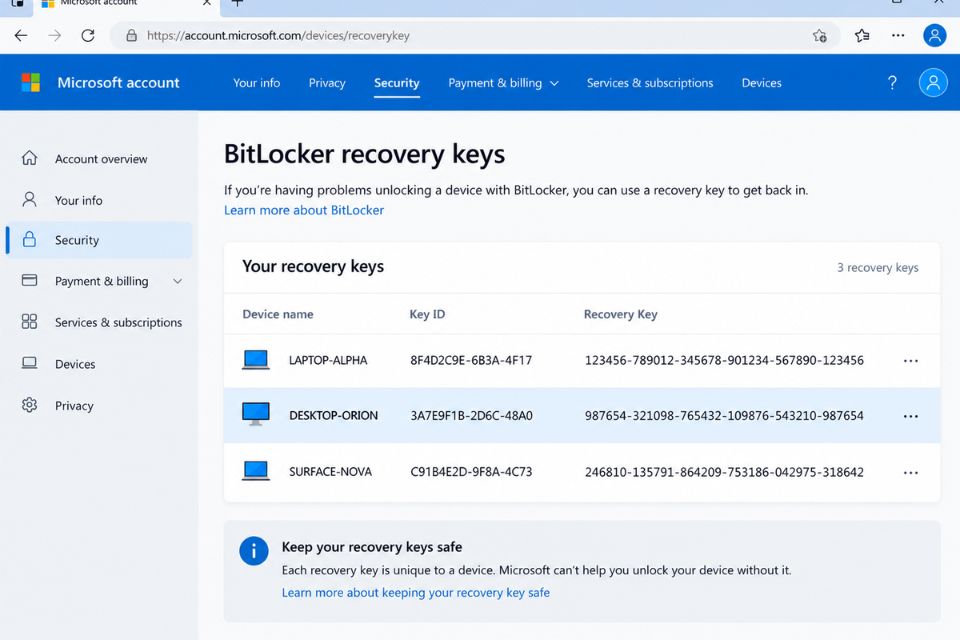
Task: Open Learn more about keeping your recovery key safe
Action: pyautogui.click(x=416, y=592)
